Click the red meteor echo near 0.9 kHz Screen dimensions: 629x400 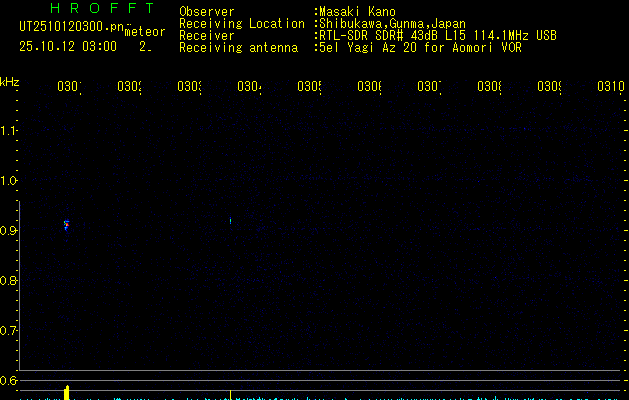tap(67, 225)
